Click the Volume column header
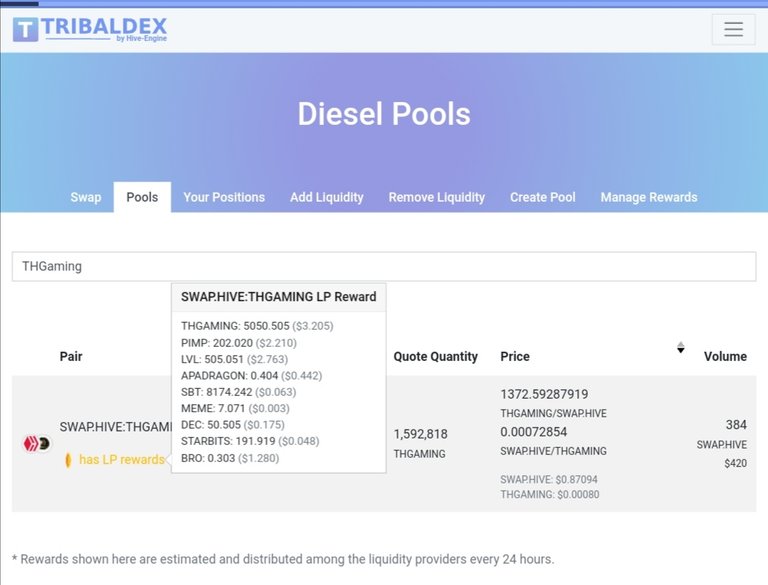Viewport: 768px width, 585px height. pyautogui.click(x=725, y=356)
